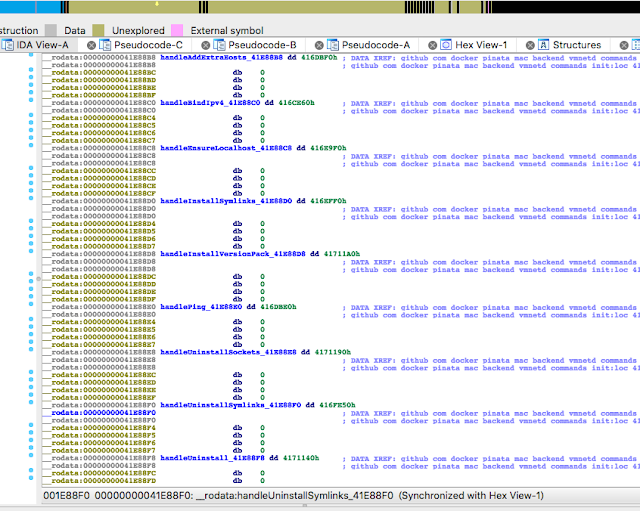Select the handleAddExtraHosts_41E88B8 label
Viewport: 640px width, 511px height.
[221, 58]
